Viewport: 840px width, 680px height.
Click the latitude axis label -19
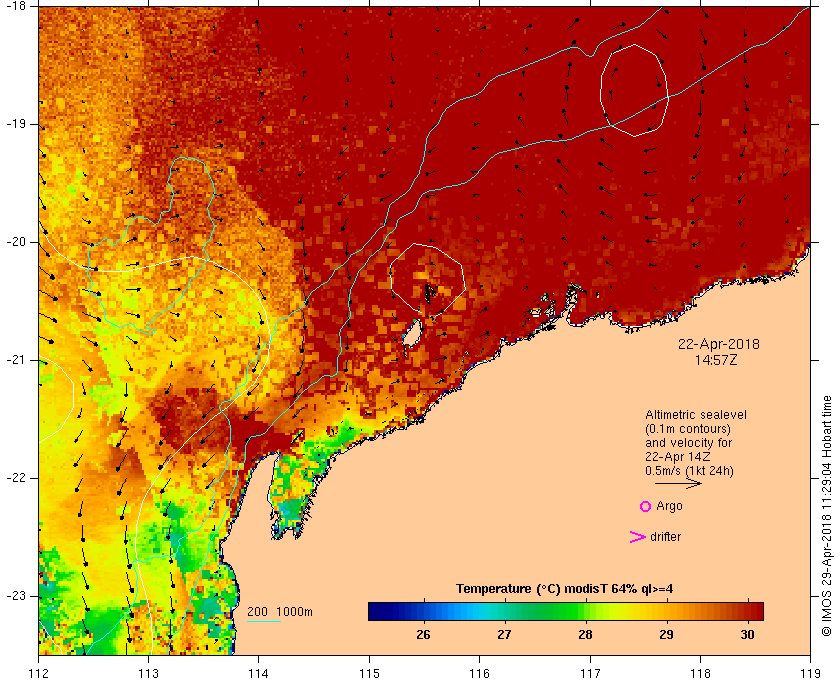[x=16, y=124]
